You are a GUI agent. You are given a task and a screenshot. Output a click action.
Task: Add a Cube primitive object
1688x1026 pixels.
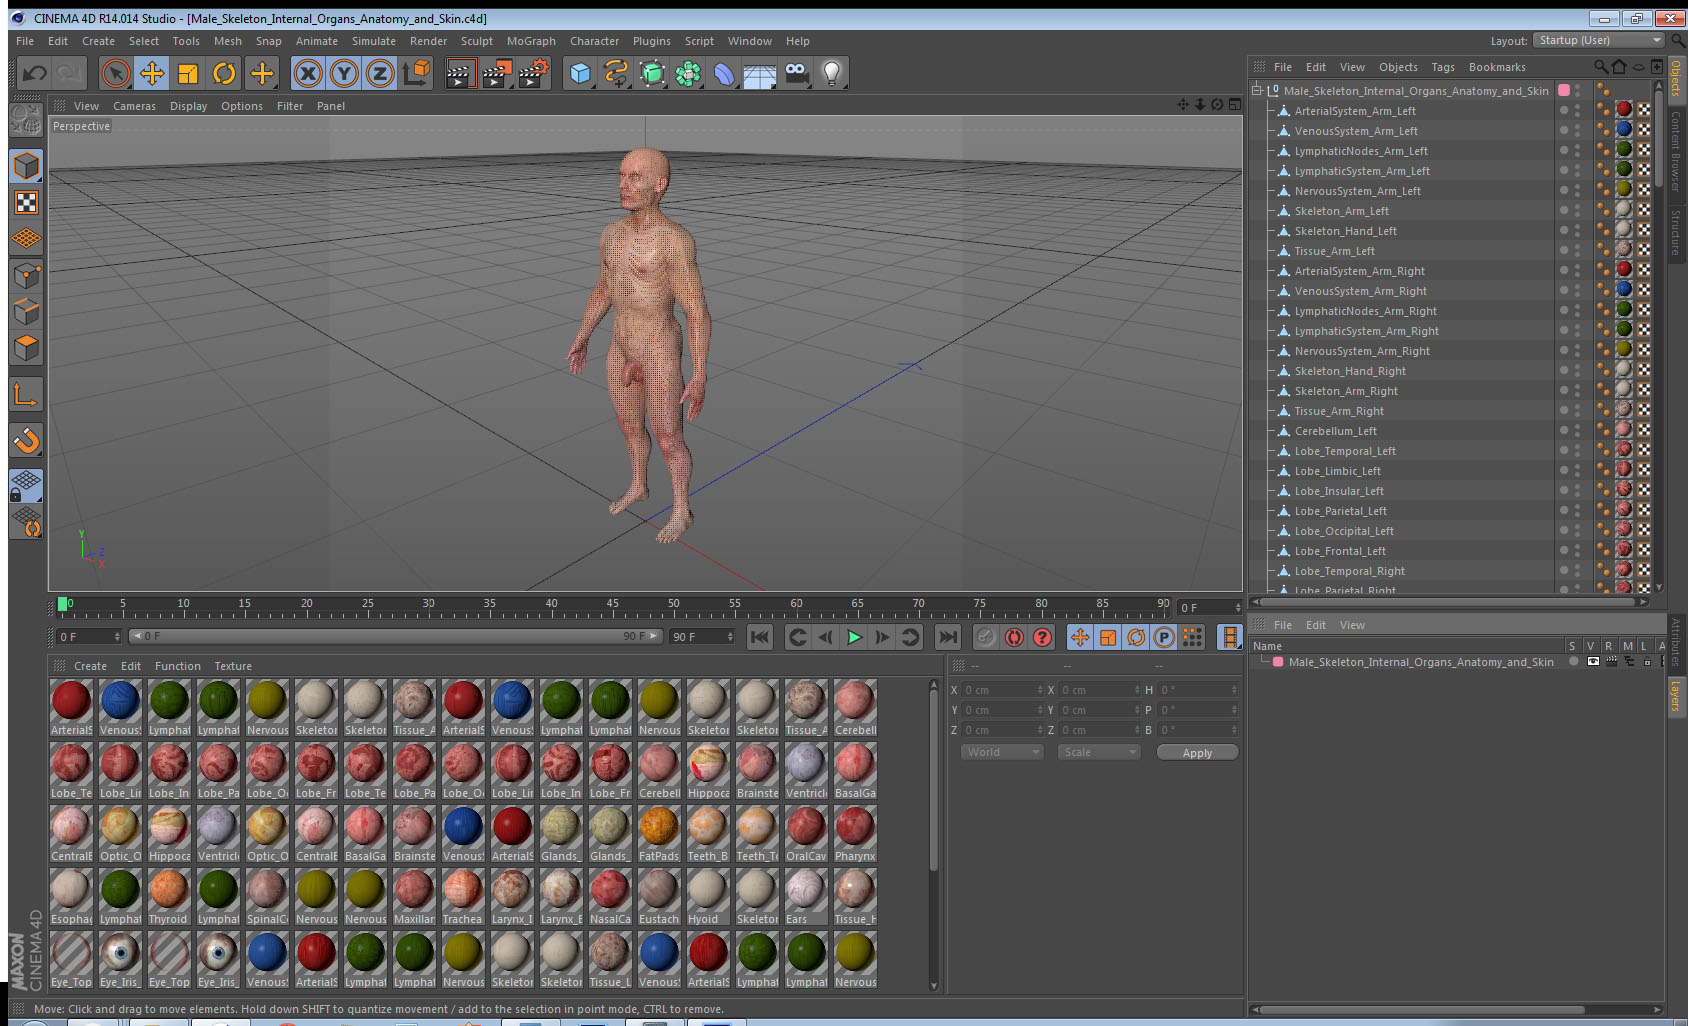(x=580, y=73)
